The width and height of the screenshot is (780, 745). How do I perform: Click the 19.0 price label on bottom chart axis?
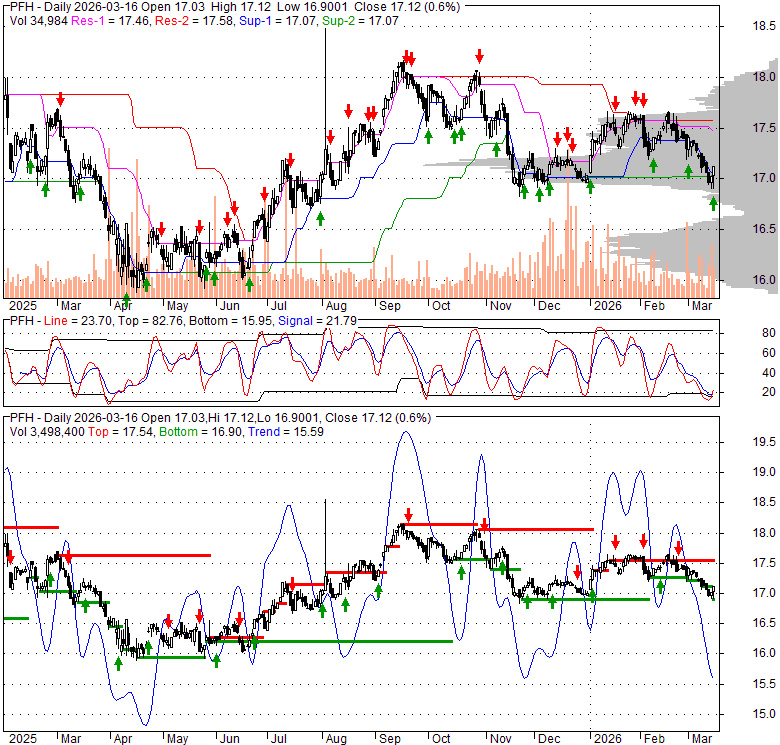click(x=764, y=472)
